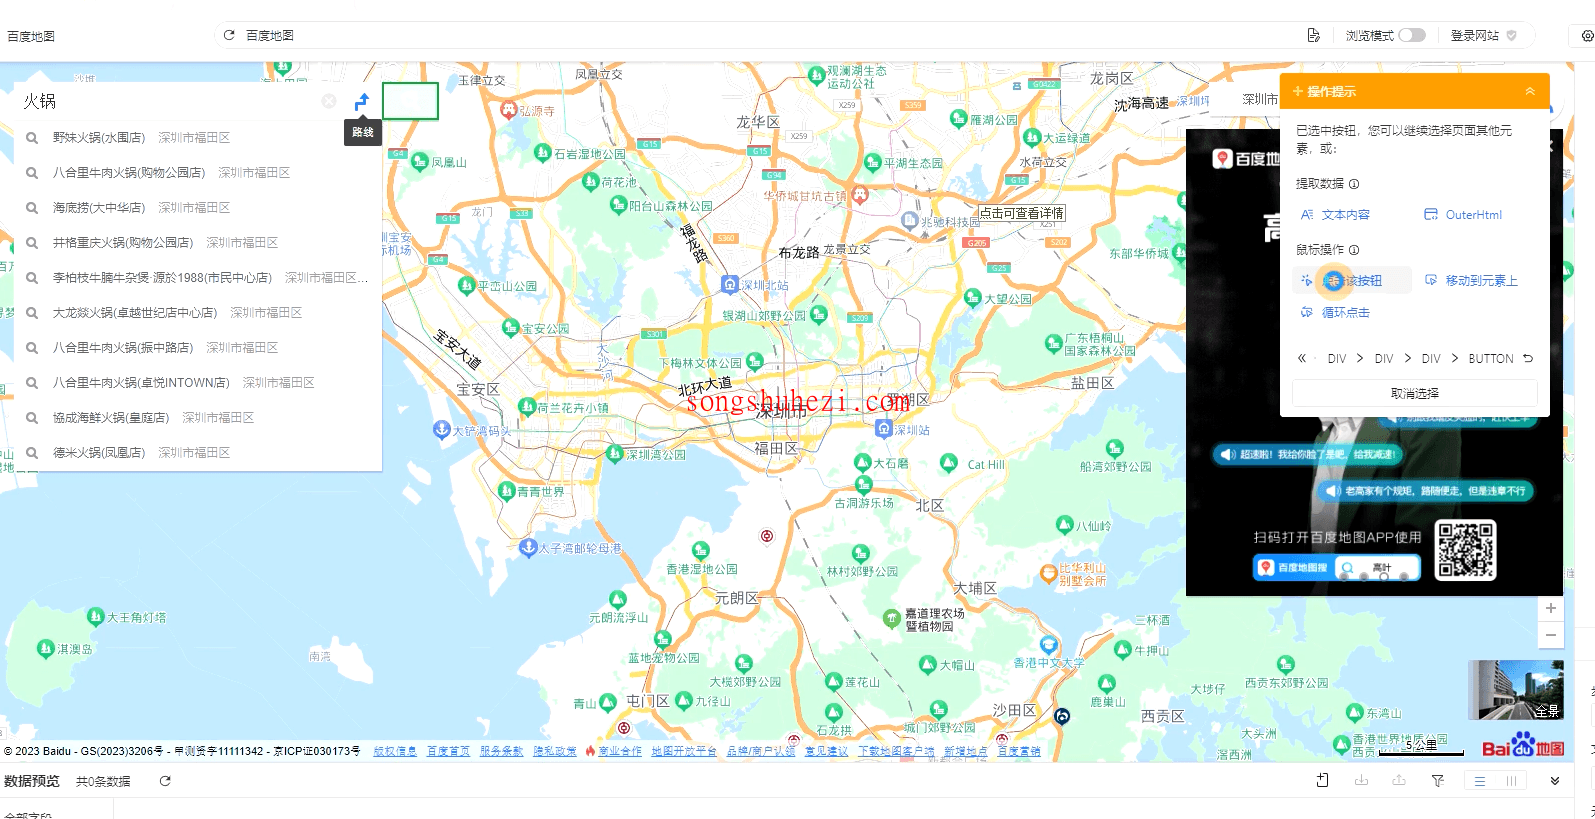
Task: Collapse data preview with the double-down chevron
Action: pos(1555,781)
